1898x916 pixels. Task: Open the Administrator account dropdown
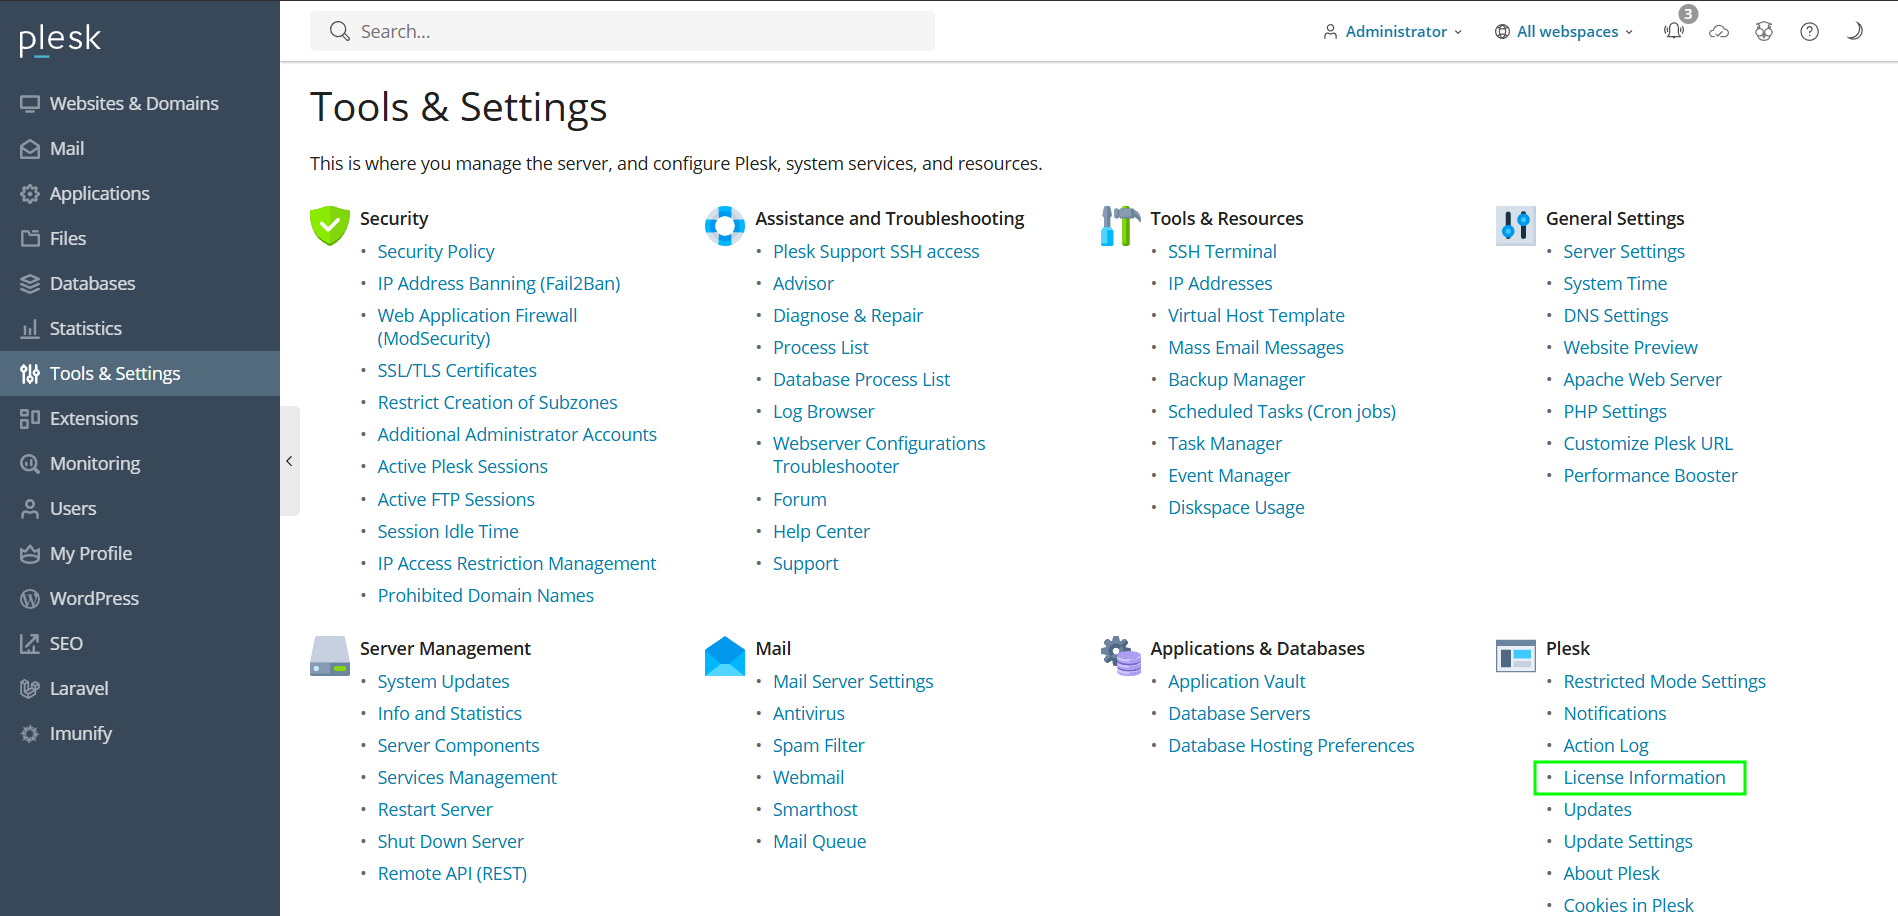coord(1392,31)
